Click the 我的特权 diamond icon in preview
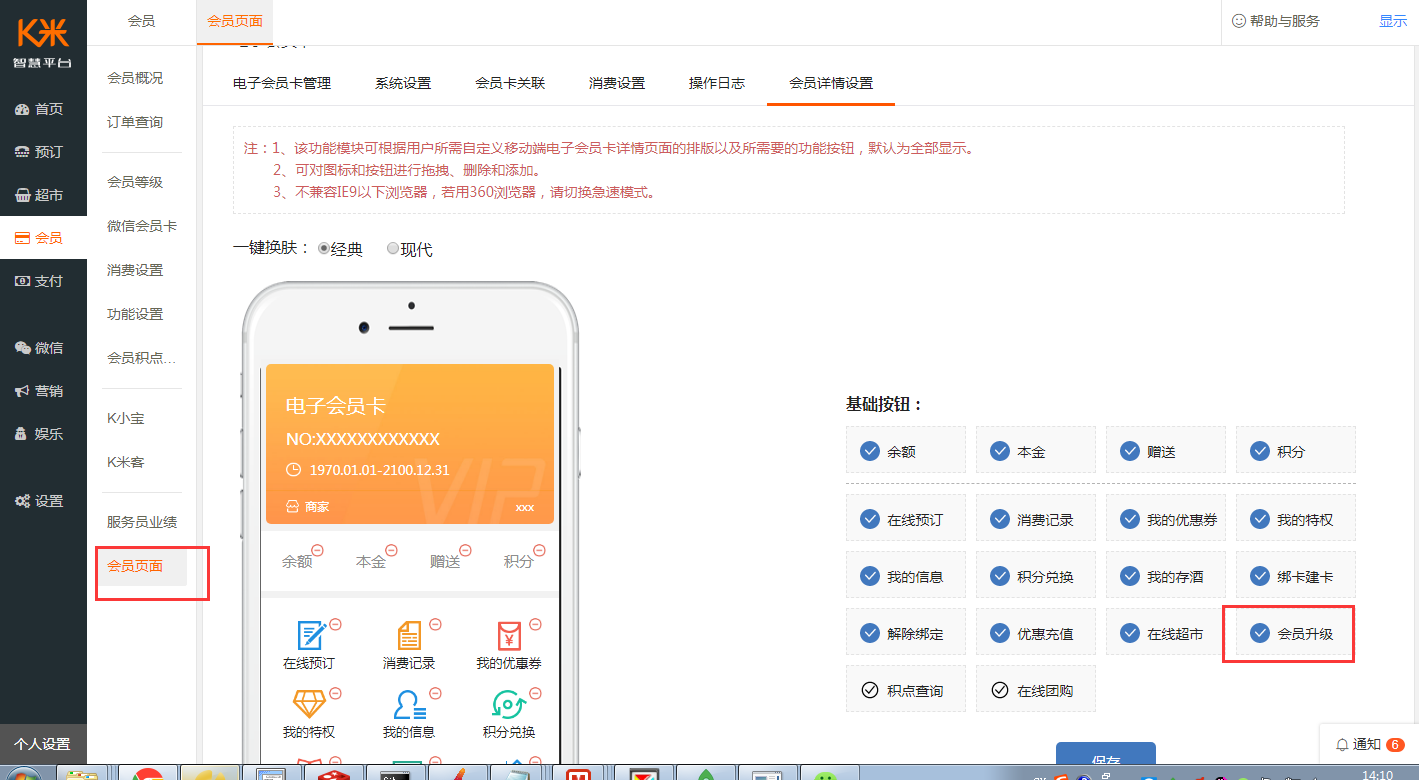The height and width of the screenshot is (780, 1419). click(x=309, y=704)
